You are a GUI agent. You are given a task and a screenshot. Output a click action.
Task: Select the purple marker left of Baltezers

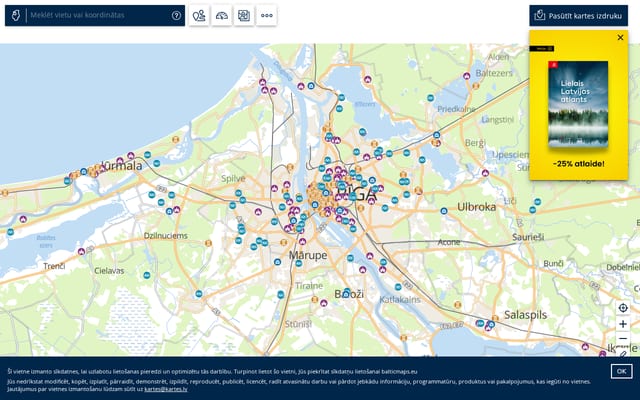point(467,76)
